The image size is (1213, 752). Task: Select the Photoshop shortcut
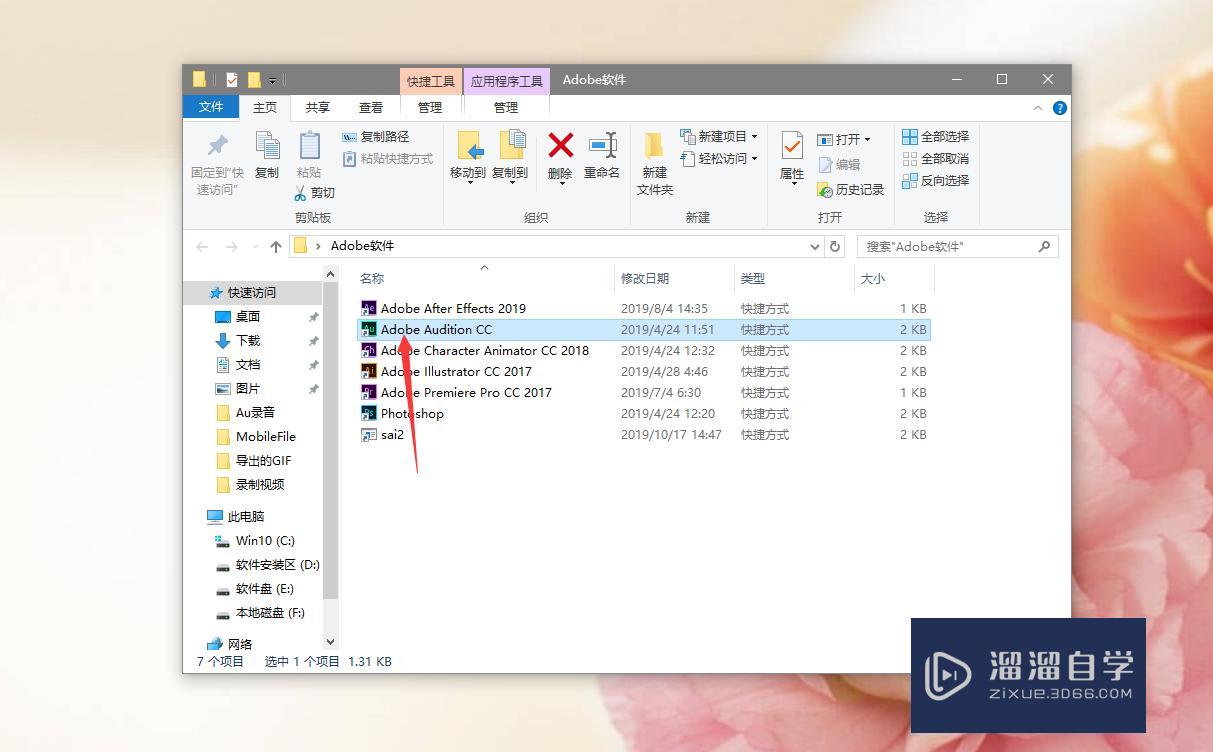(645, 413)
